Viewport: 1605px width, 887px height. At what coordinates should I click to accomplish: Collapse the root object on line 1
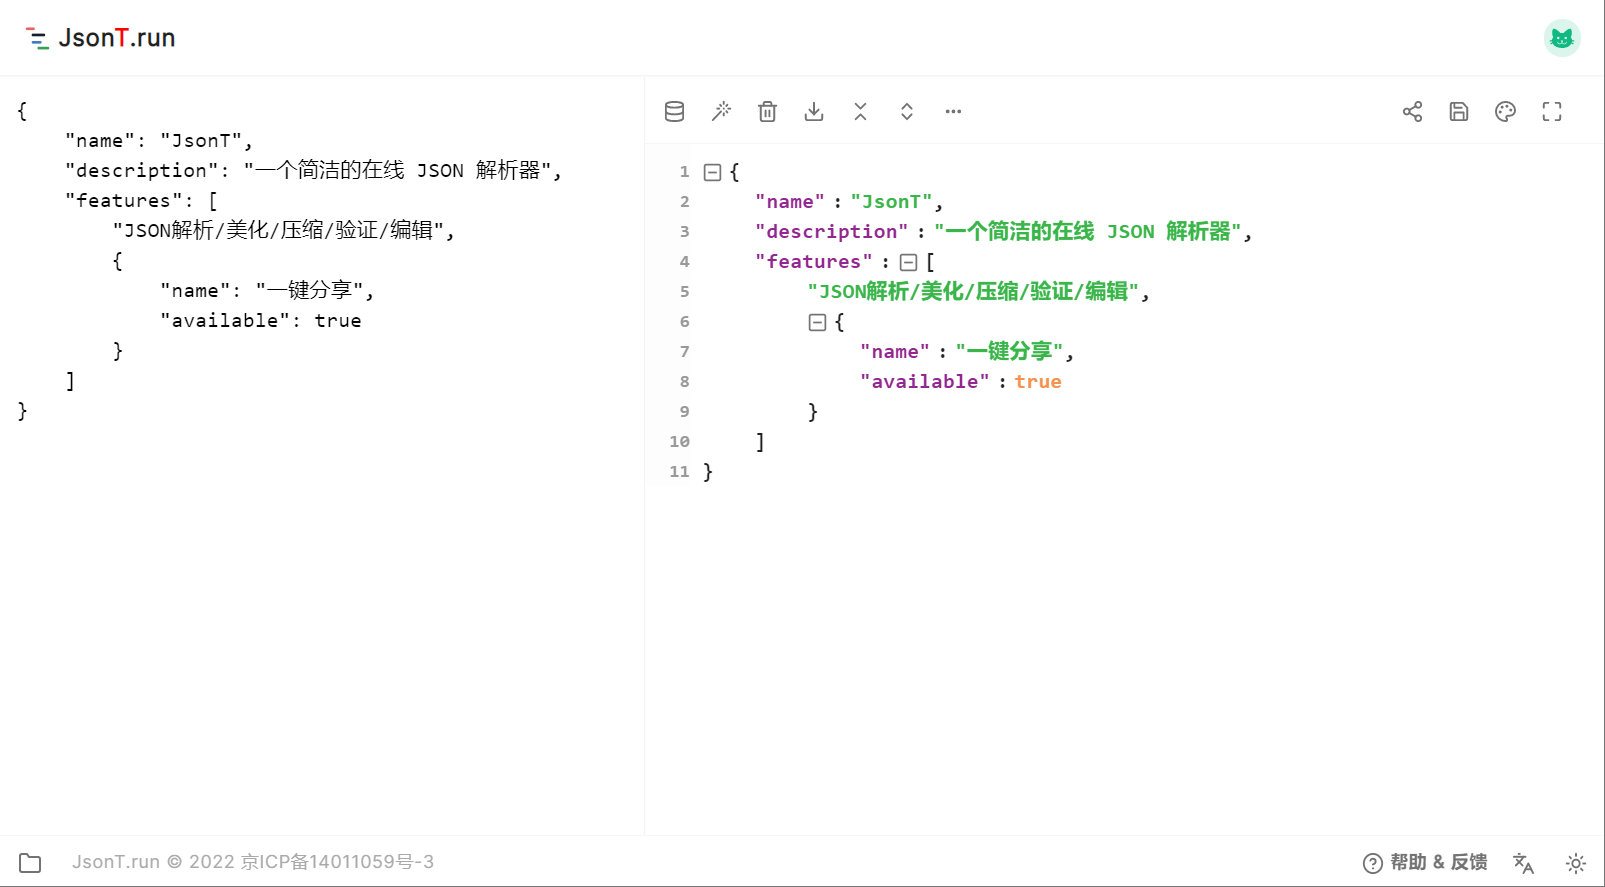coord(713,172)
